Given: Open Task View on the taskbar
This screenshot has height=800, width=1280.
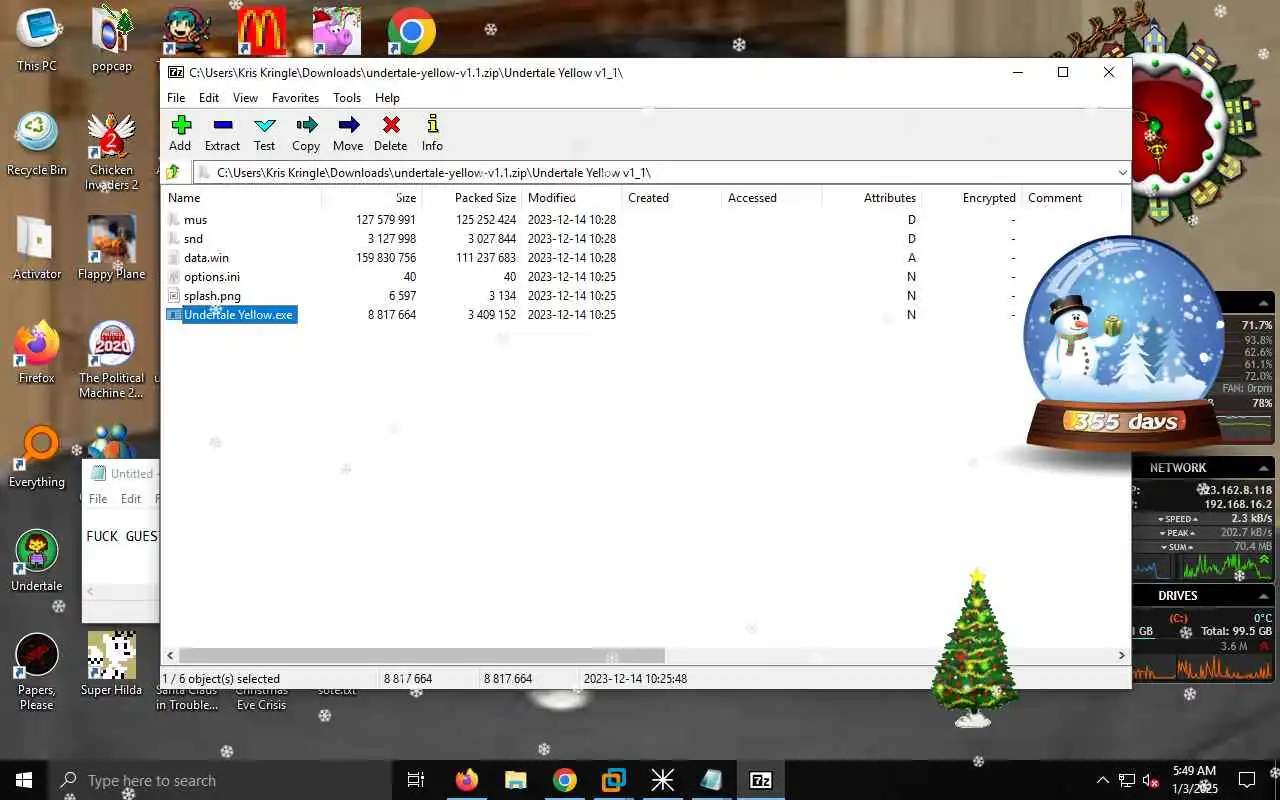Looking at the screenshot, I should pos(416,780).
